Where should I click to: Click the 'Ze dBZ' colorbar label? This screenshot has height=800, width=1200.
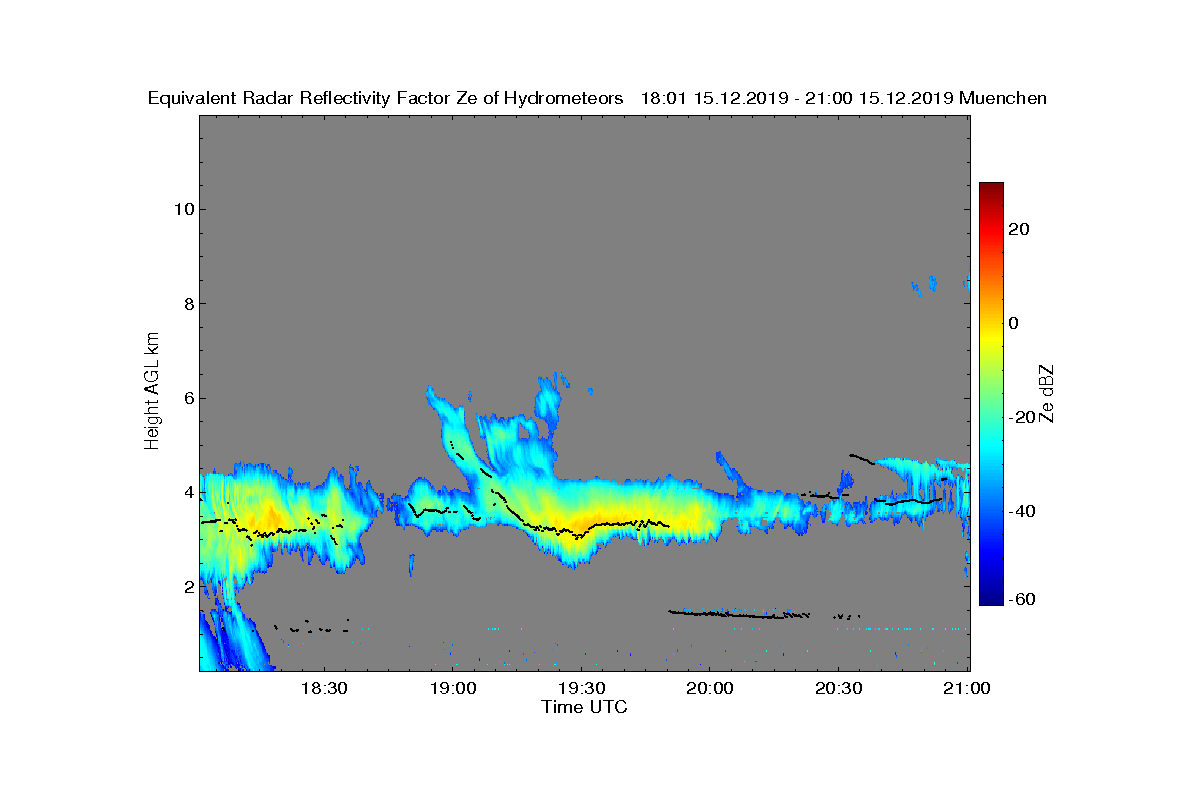click(1047, 394)
